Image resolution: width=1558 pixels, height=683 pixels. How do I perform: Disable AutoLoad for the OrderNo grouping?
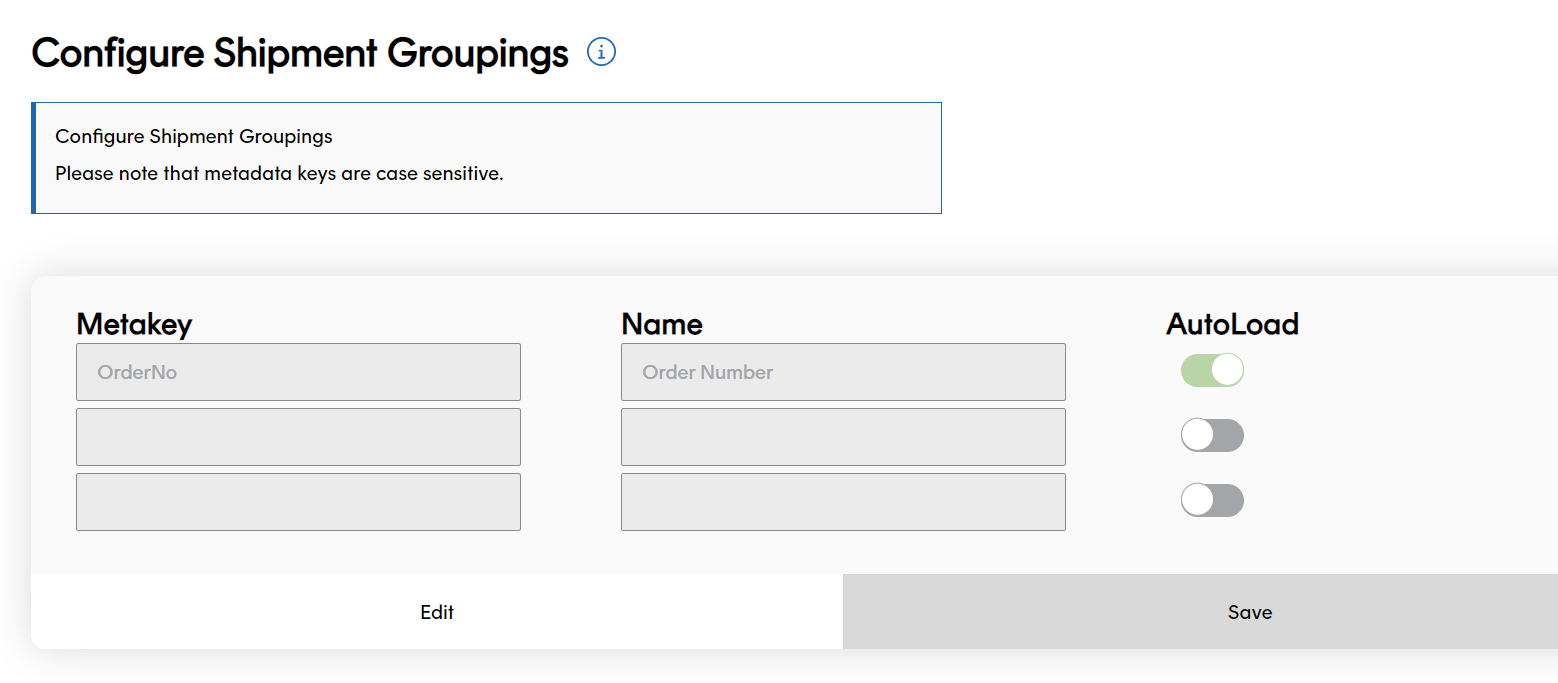[x=1212, y=369]
